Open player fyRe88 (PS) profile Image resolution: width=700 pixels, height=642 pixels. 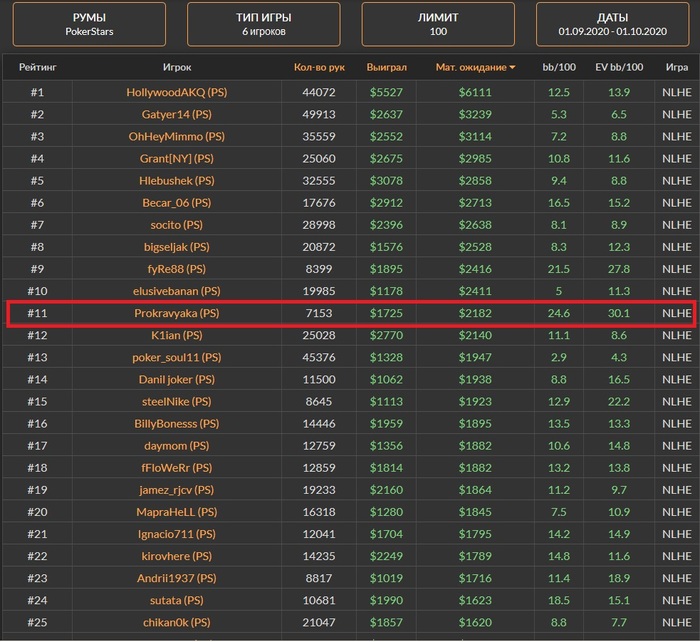click(177, 269)
